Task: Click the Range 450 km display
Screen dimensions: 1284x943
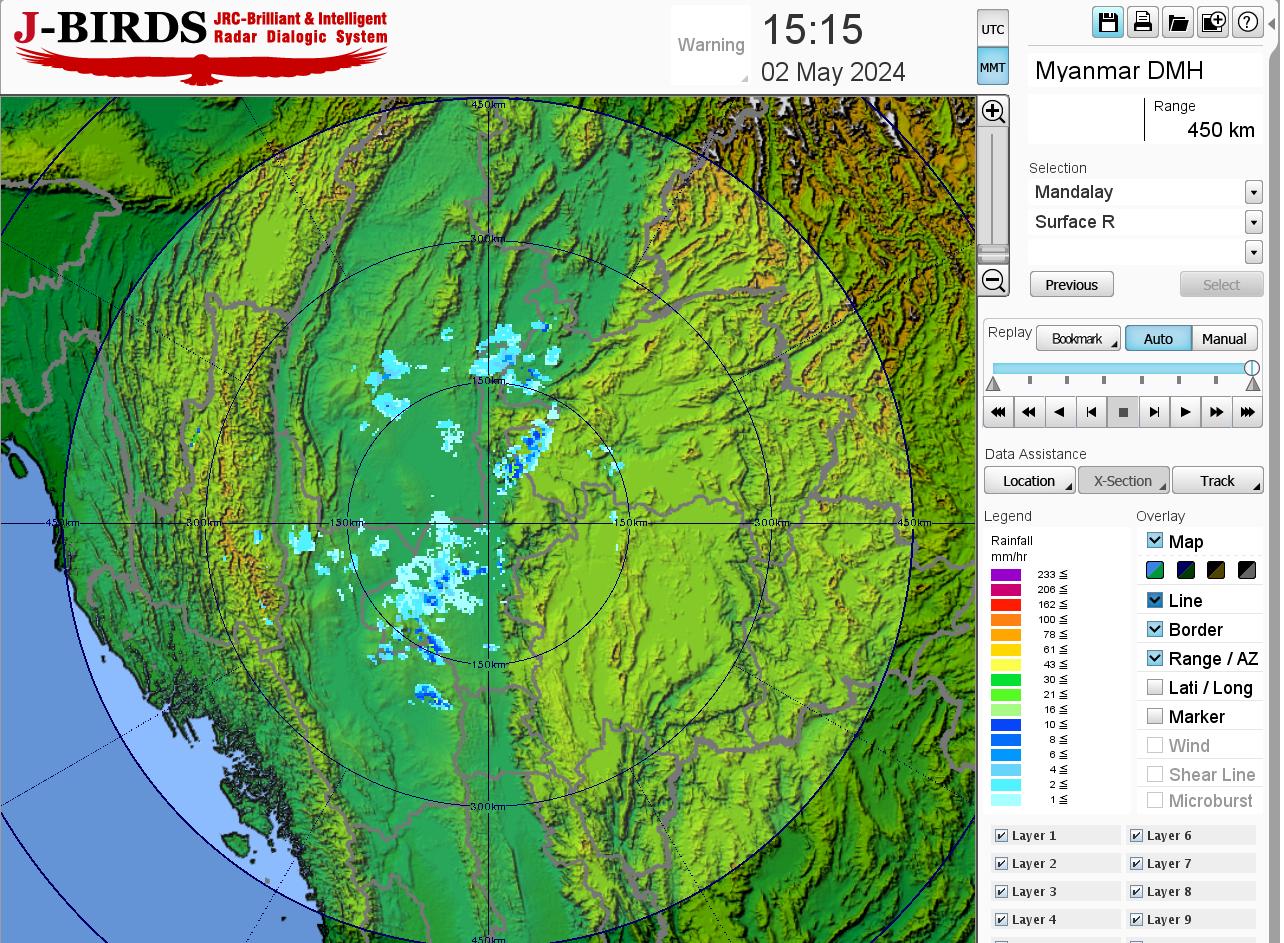Action: [x=1203, y=119]
